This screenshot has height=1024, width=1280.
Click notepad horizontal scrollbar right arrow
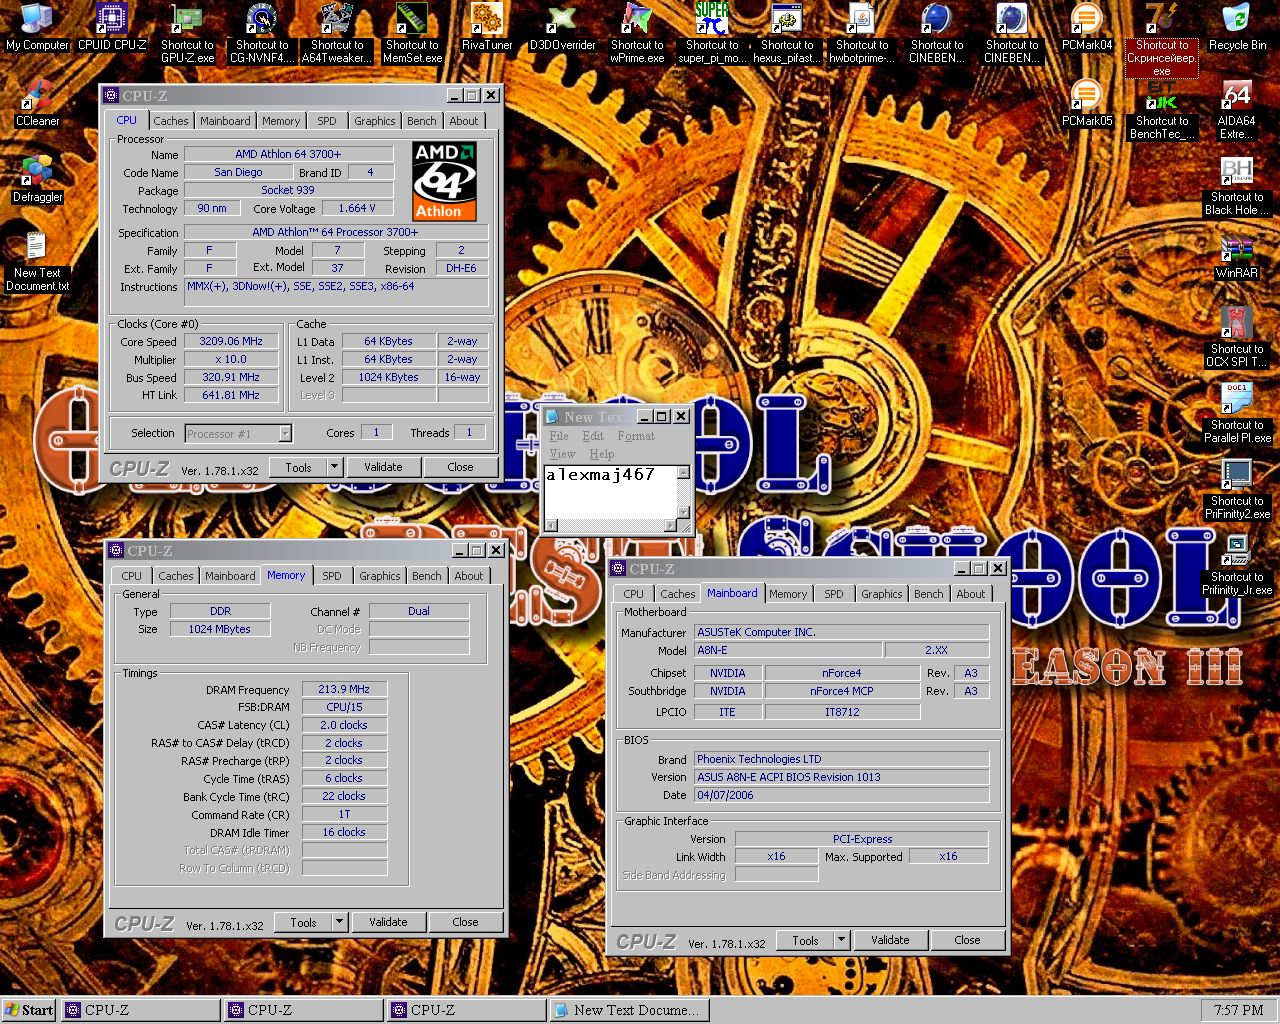tap(671, 525)
